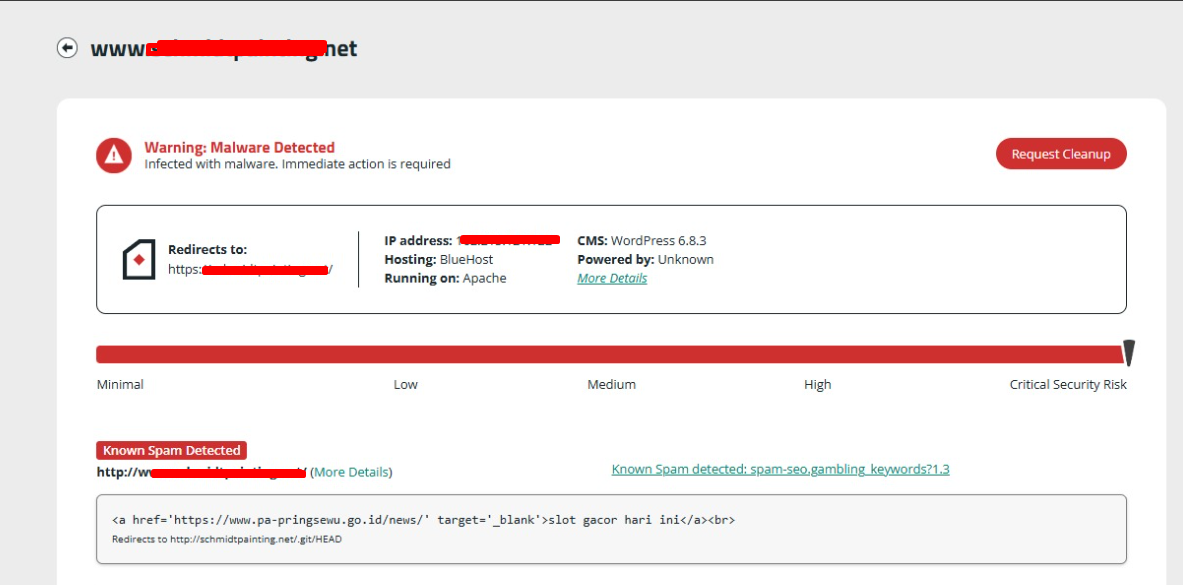Image resolution: width=1183 pixels, height=585 pixels.
Task: Open More Details link beside infected URL
Action: point(351,472)
